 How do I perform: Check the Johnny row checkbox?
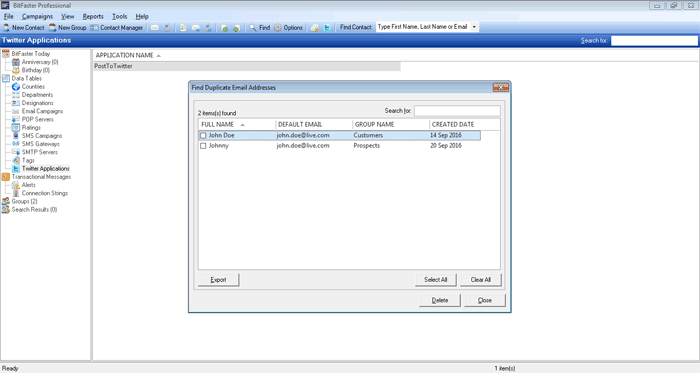203,146
